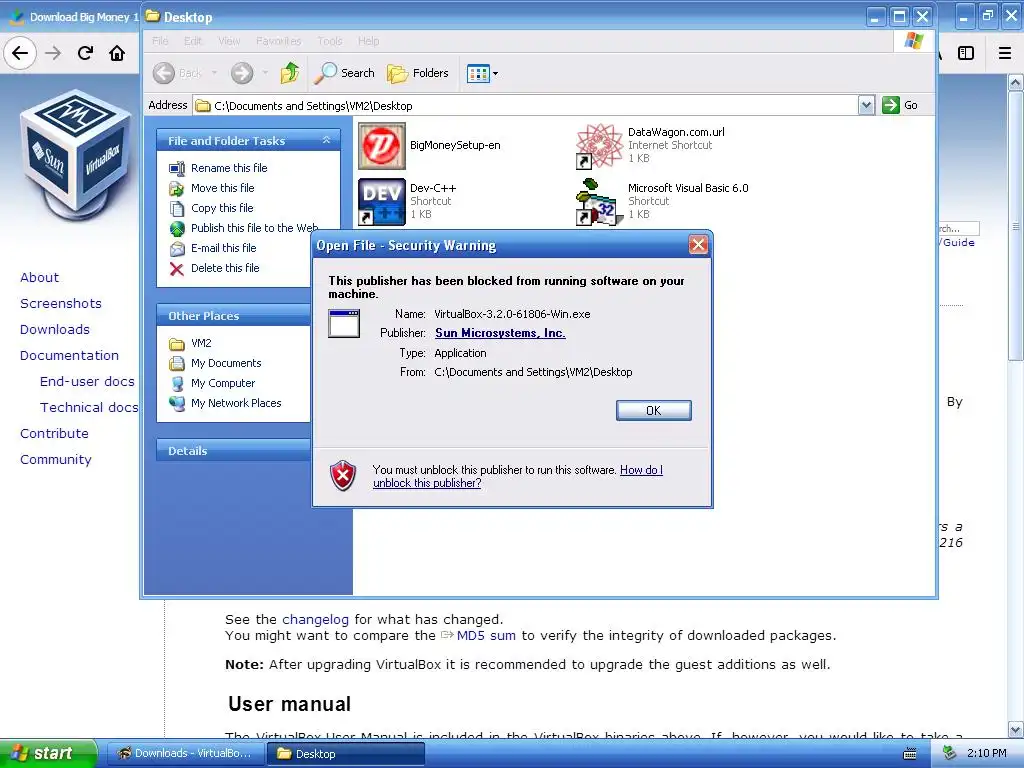The image size is (1024, 768).
Task: Click the browser forward arrow button
Action: (x=53, y=53)
